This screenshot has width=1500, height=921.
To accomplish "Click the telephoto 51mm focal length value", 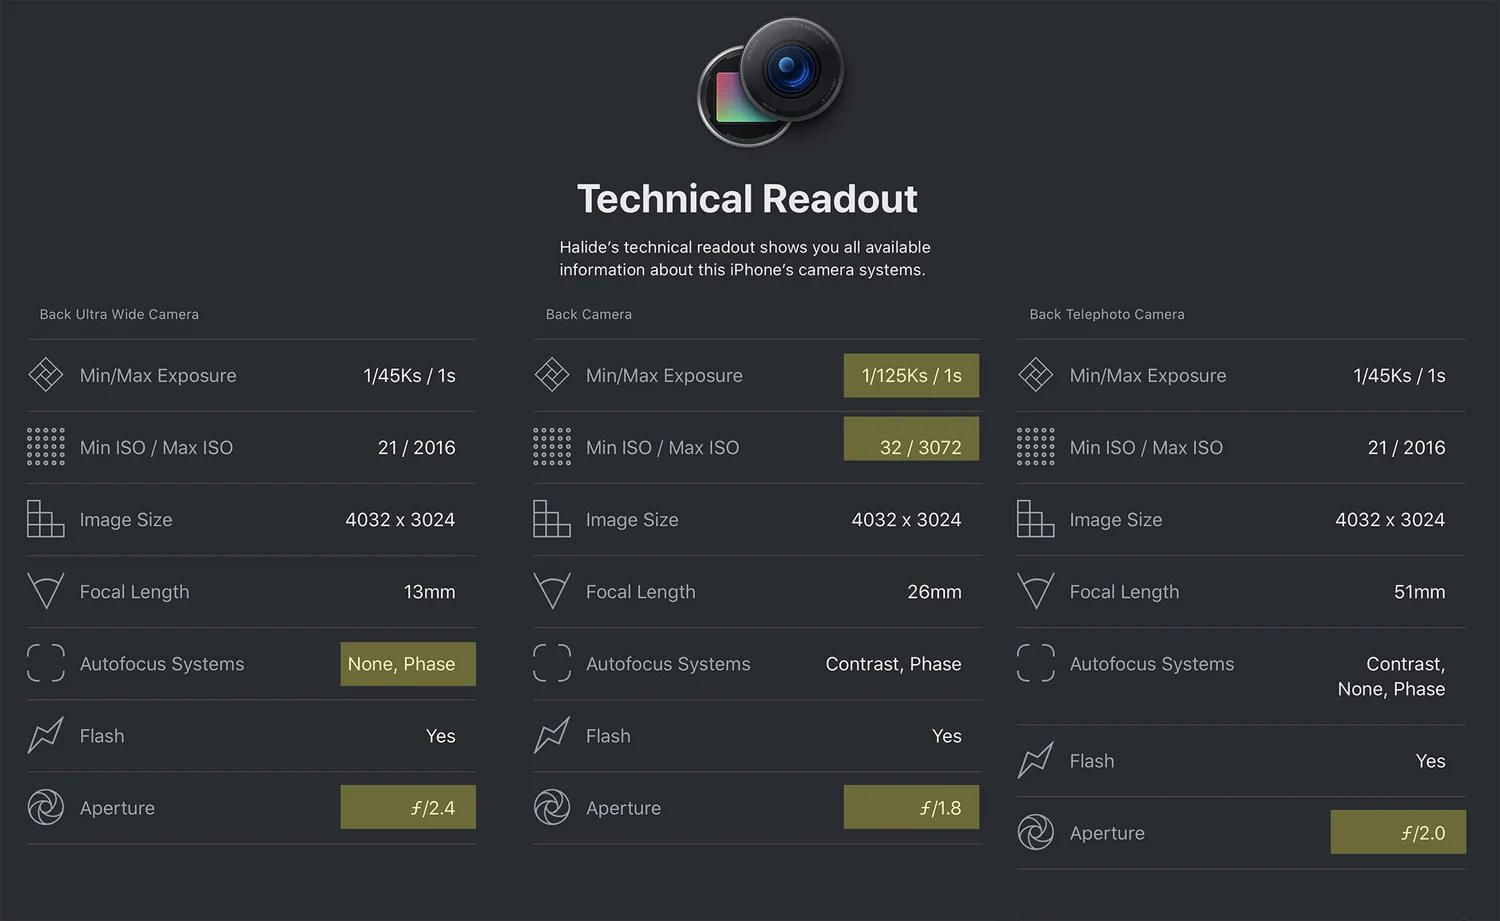I will coord(1419,592).
